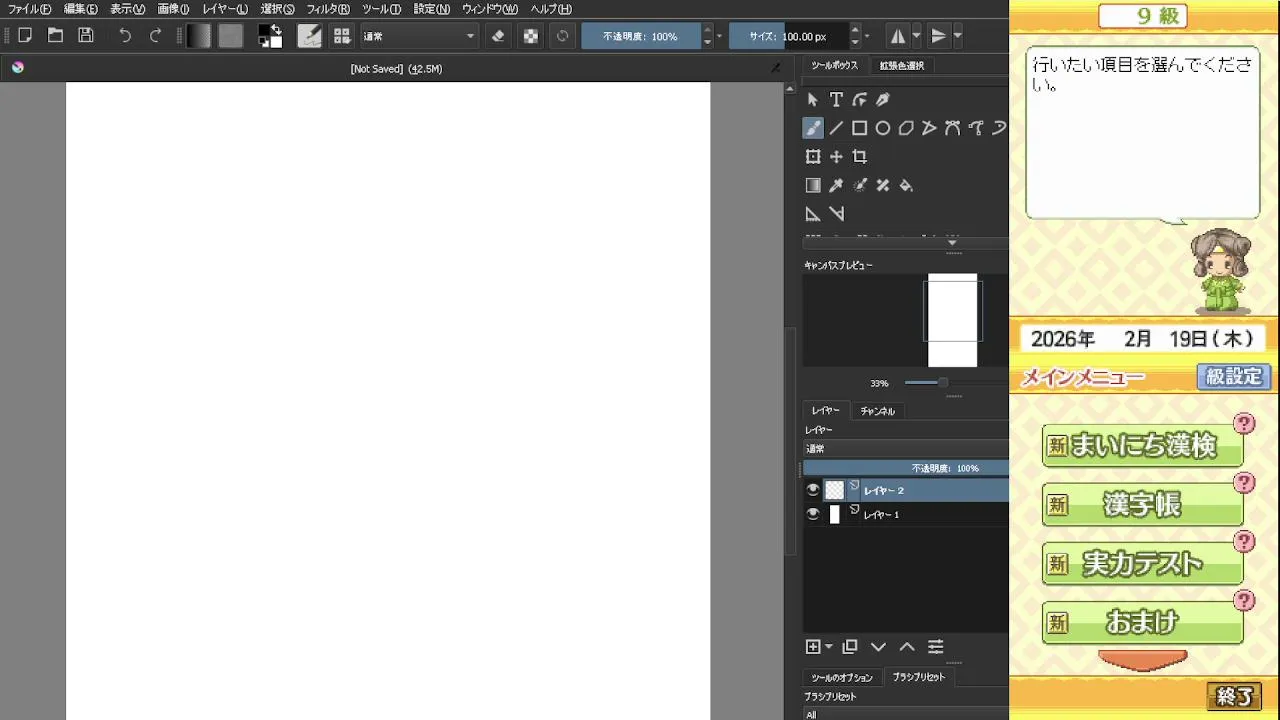Screen dimensions: 1280x720
Task: Open the brush preset All tag dropdown
Action: pyautogui.click(x=905, y=714)
